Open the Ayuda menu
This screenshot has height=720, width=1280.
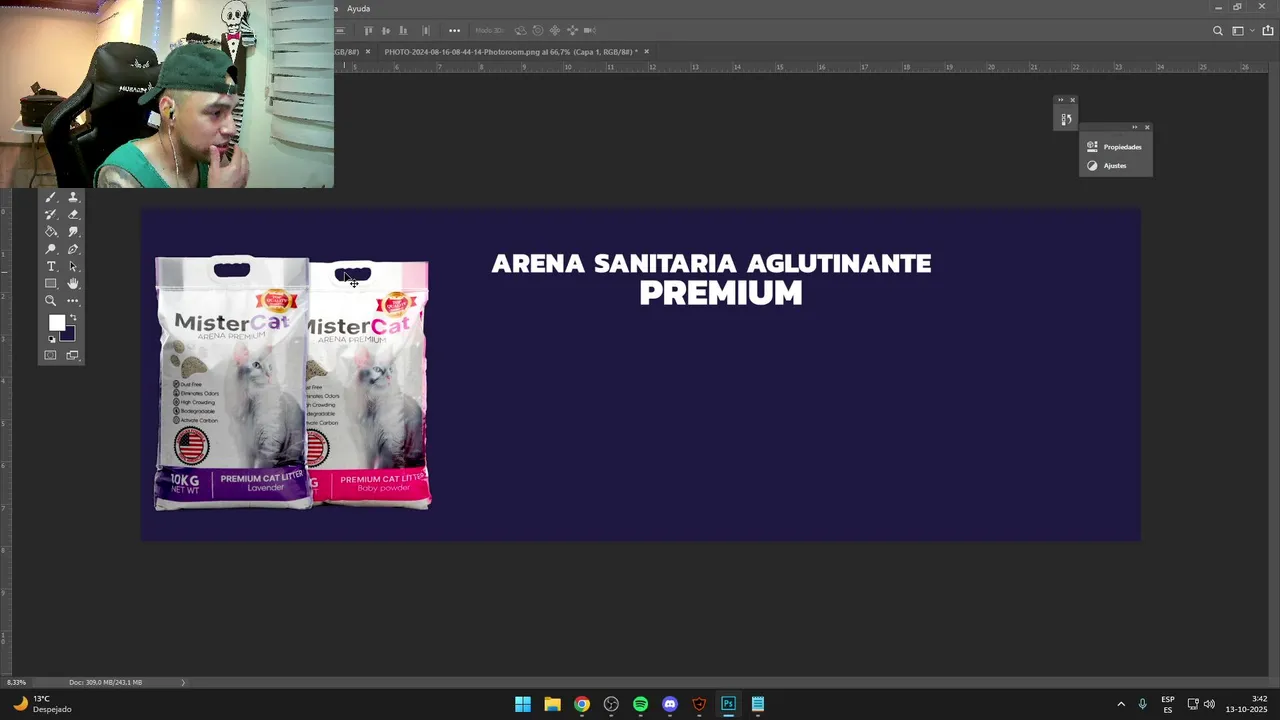coord(358,8)
